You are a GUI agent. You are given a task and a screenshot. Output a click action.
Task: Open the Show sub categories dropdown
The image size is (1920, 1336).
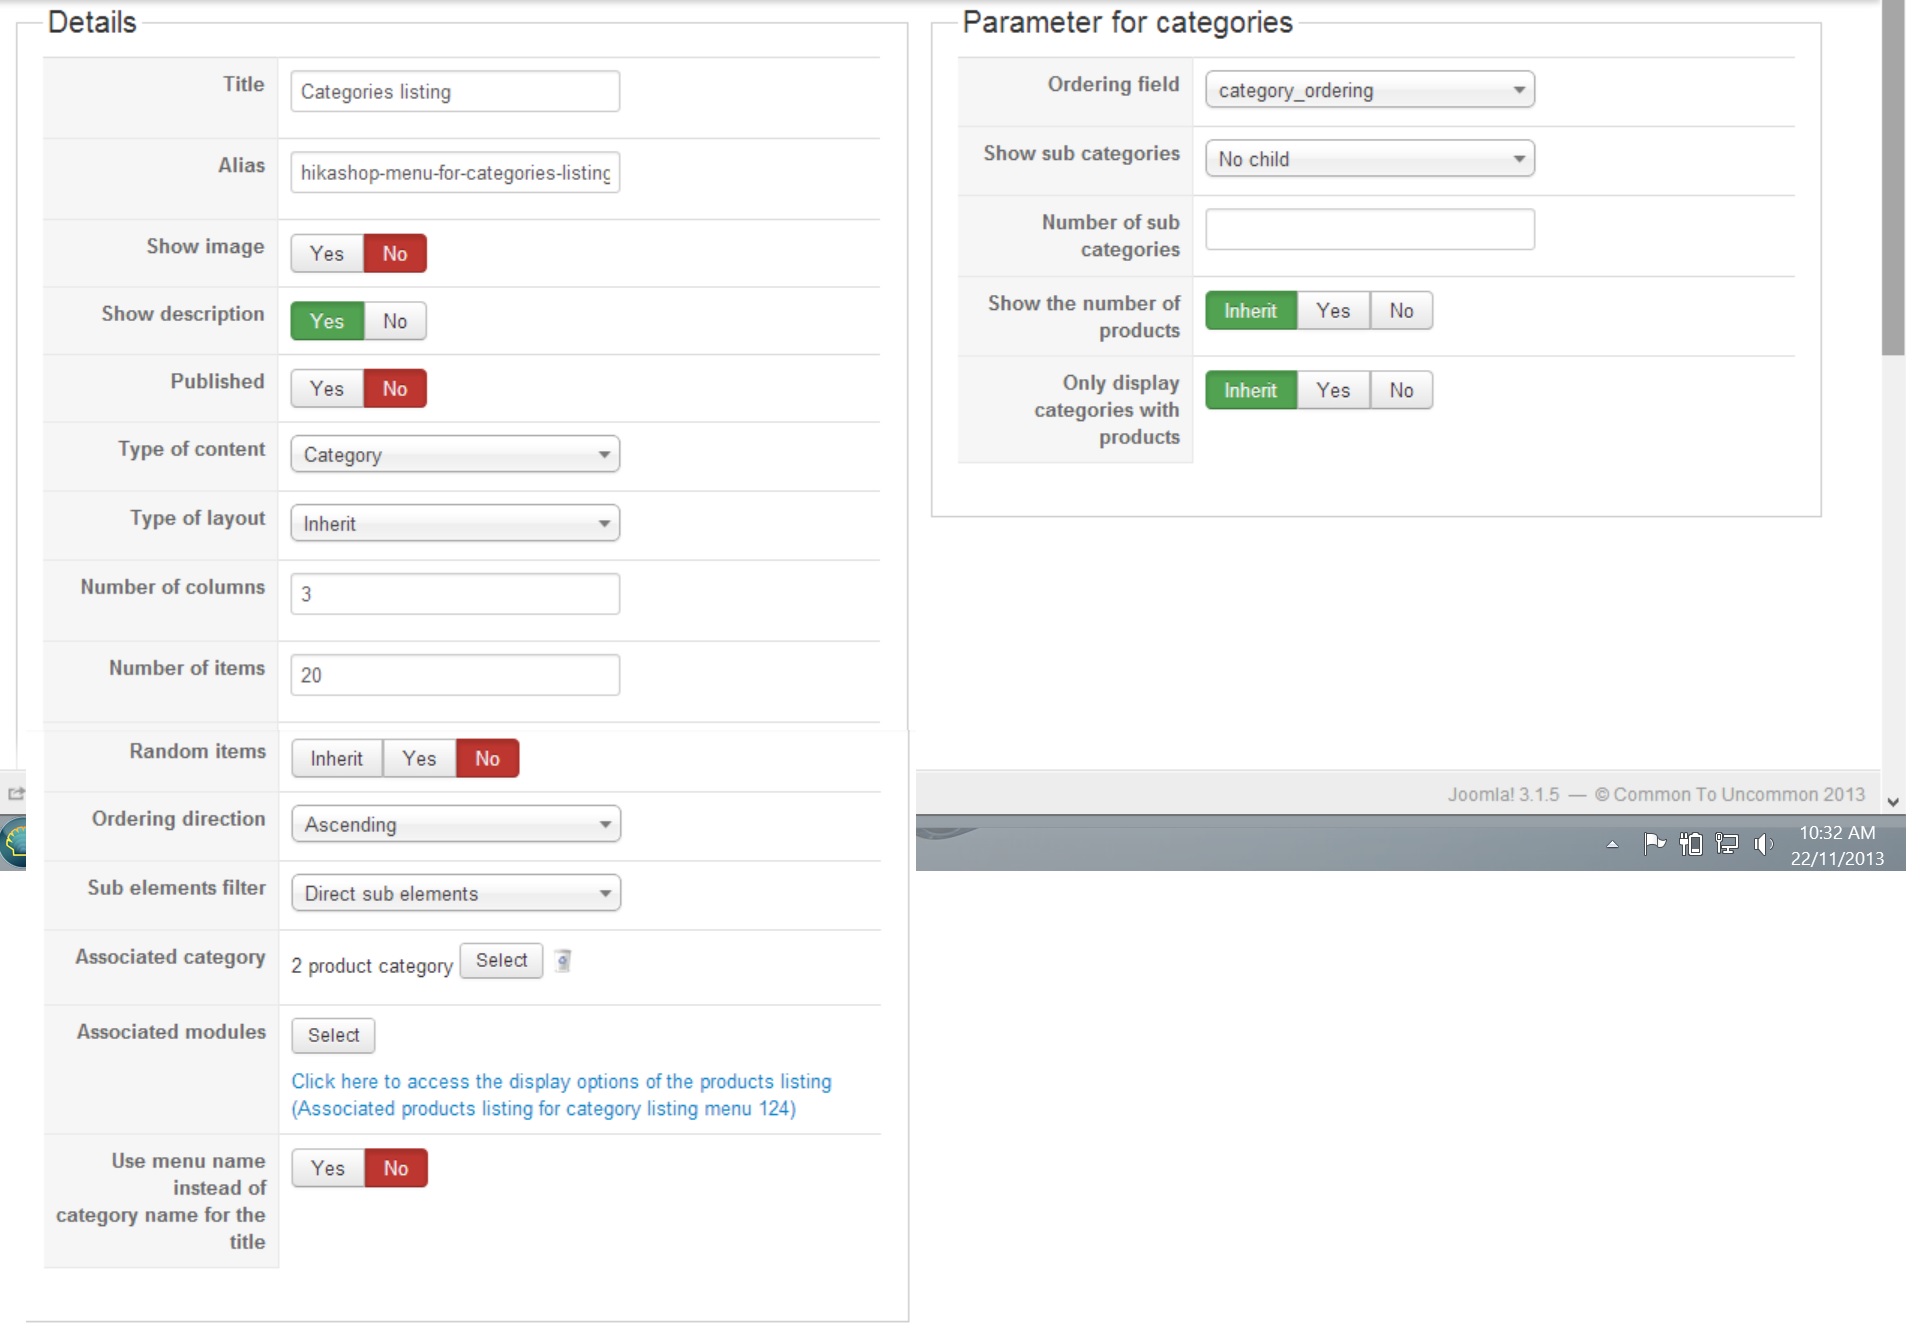point(1369,160)
